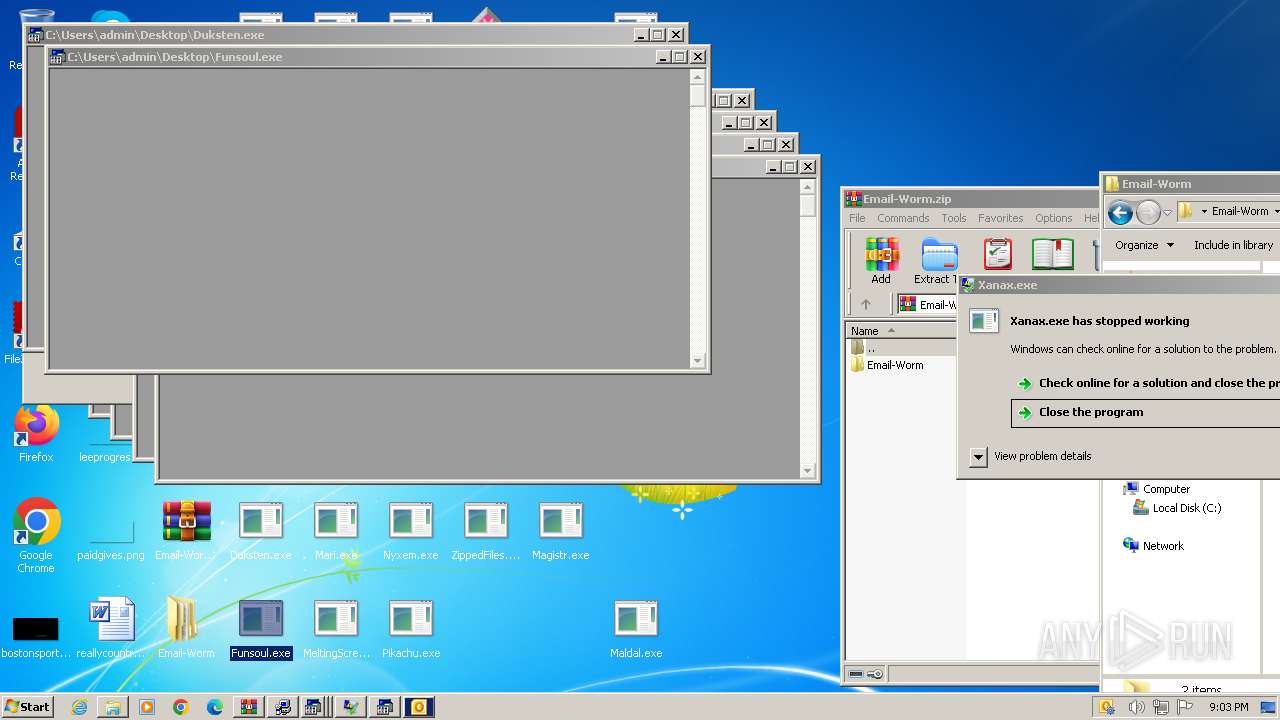Select the Pikachu.exe desktop icon
The height and width of the screenshot is (720, 1280).
pos(411,629)
